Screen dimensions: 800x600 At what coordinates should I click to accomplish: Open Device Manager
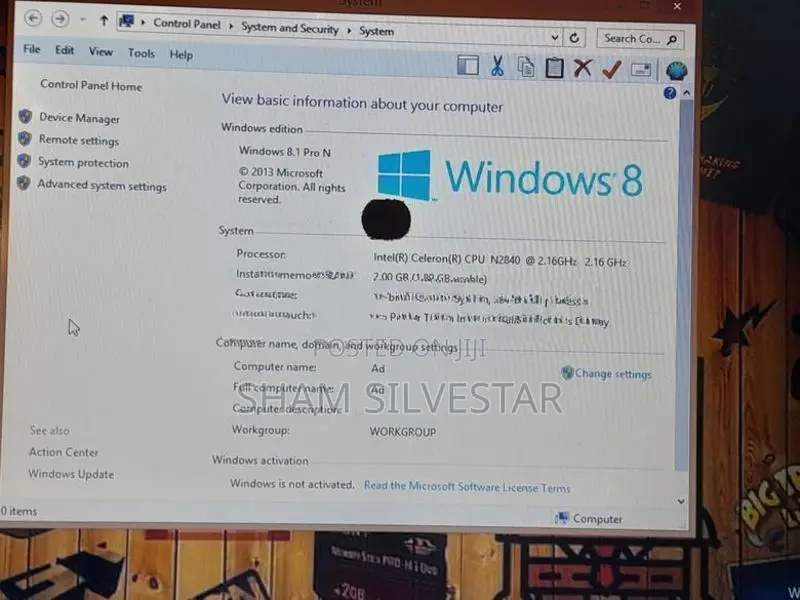click(x=80, y=118)
